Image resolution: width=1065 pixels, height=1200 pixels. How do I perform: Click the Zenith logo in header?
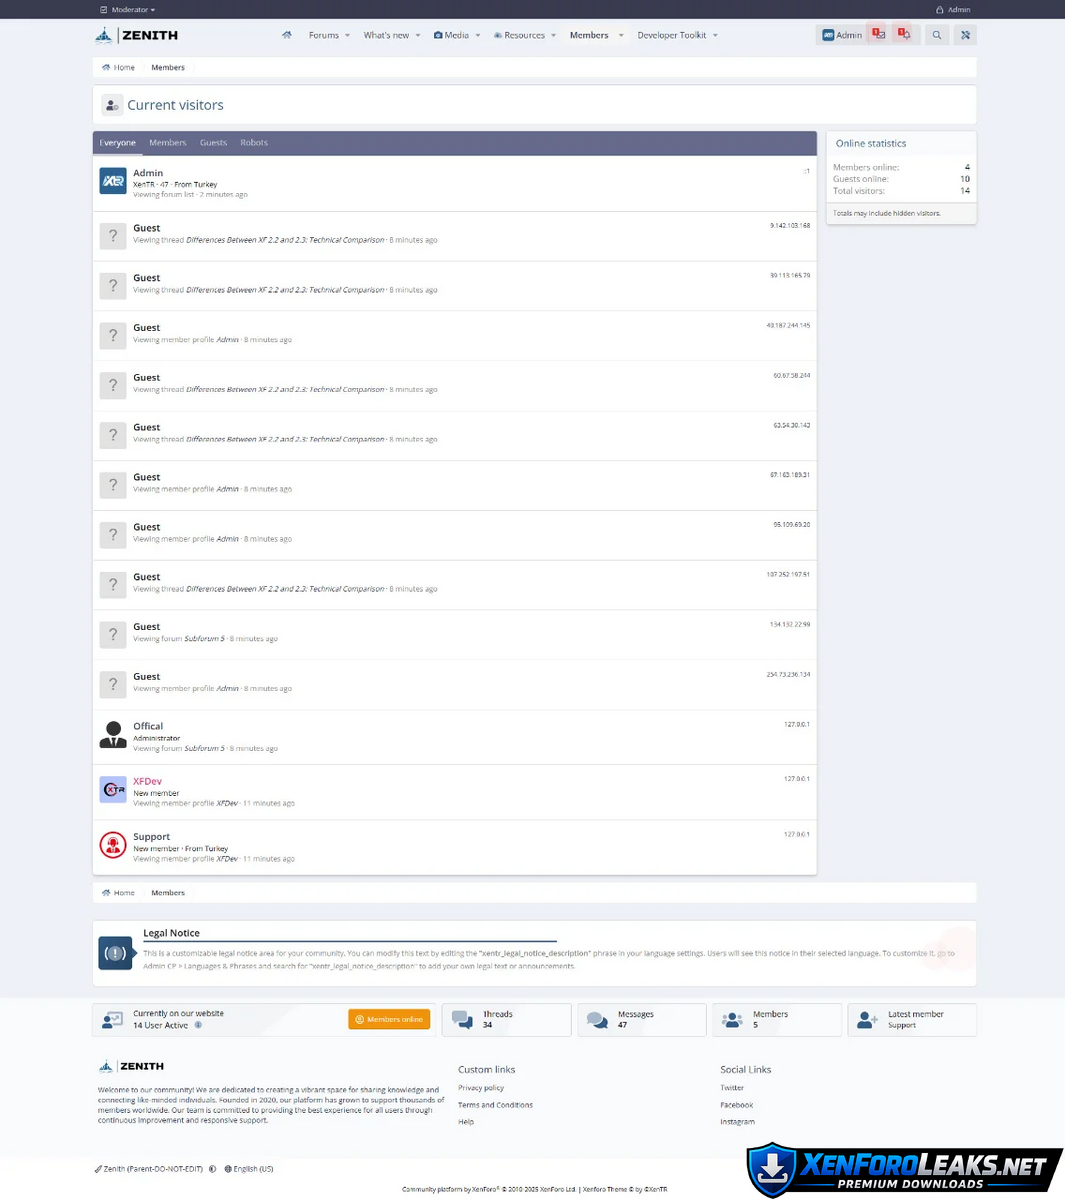click(x=137, y=35)
